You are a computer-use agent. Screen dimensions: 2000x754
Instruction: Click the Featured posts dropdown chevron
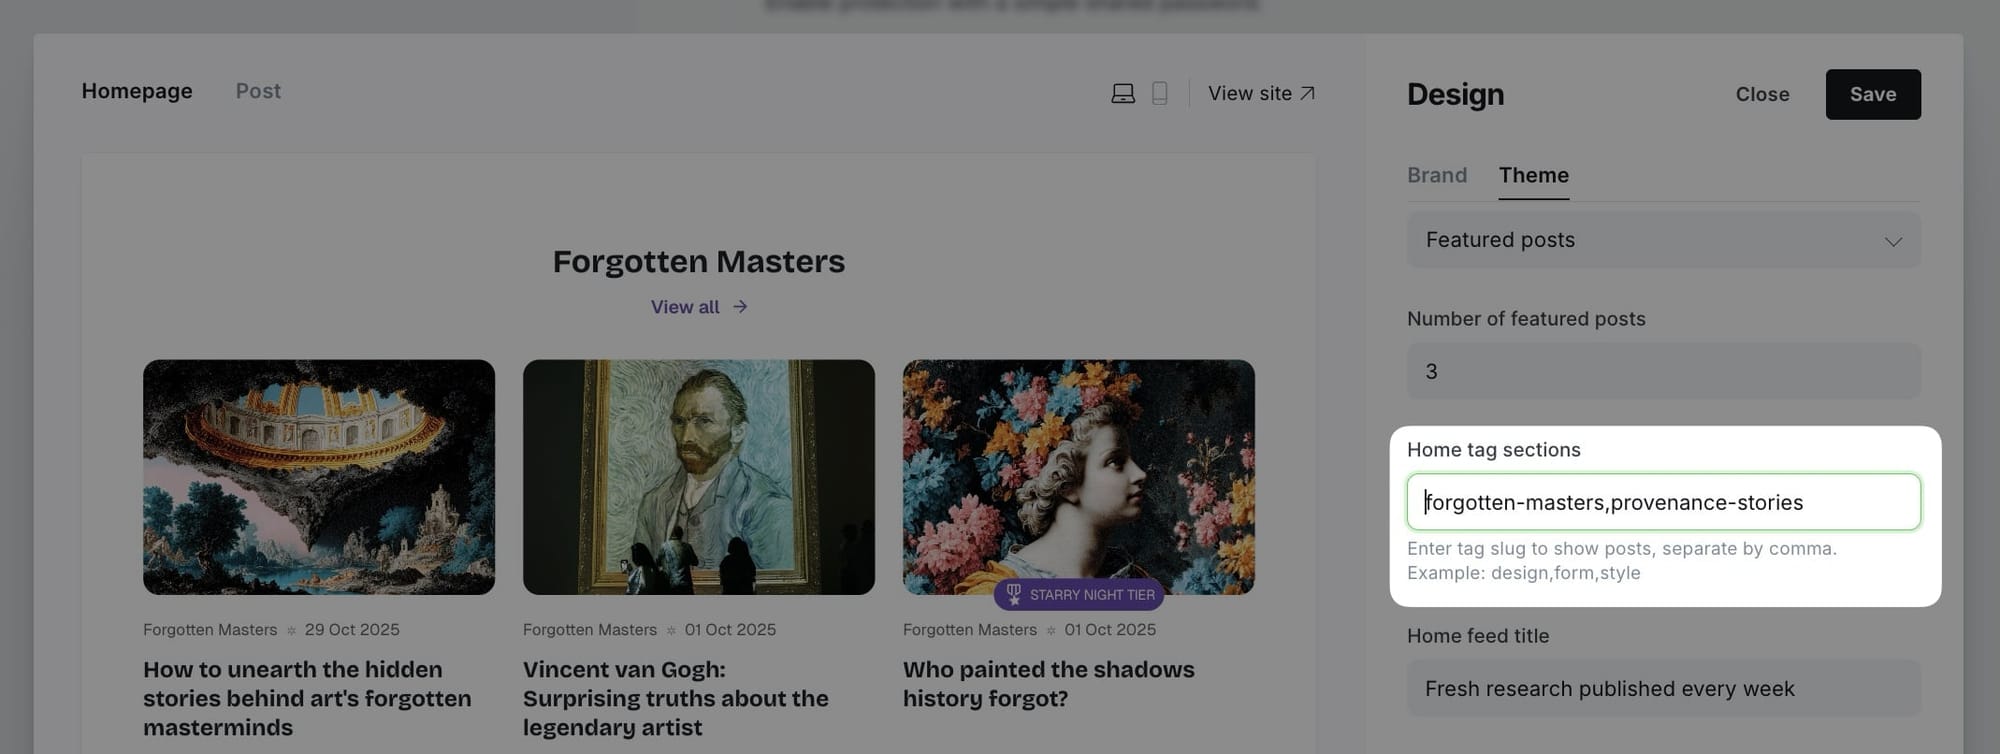[x=1892, y=242]
